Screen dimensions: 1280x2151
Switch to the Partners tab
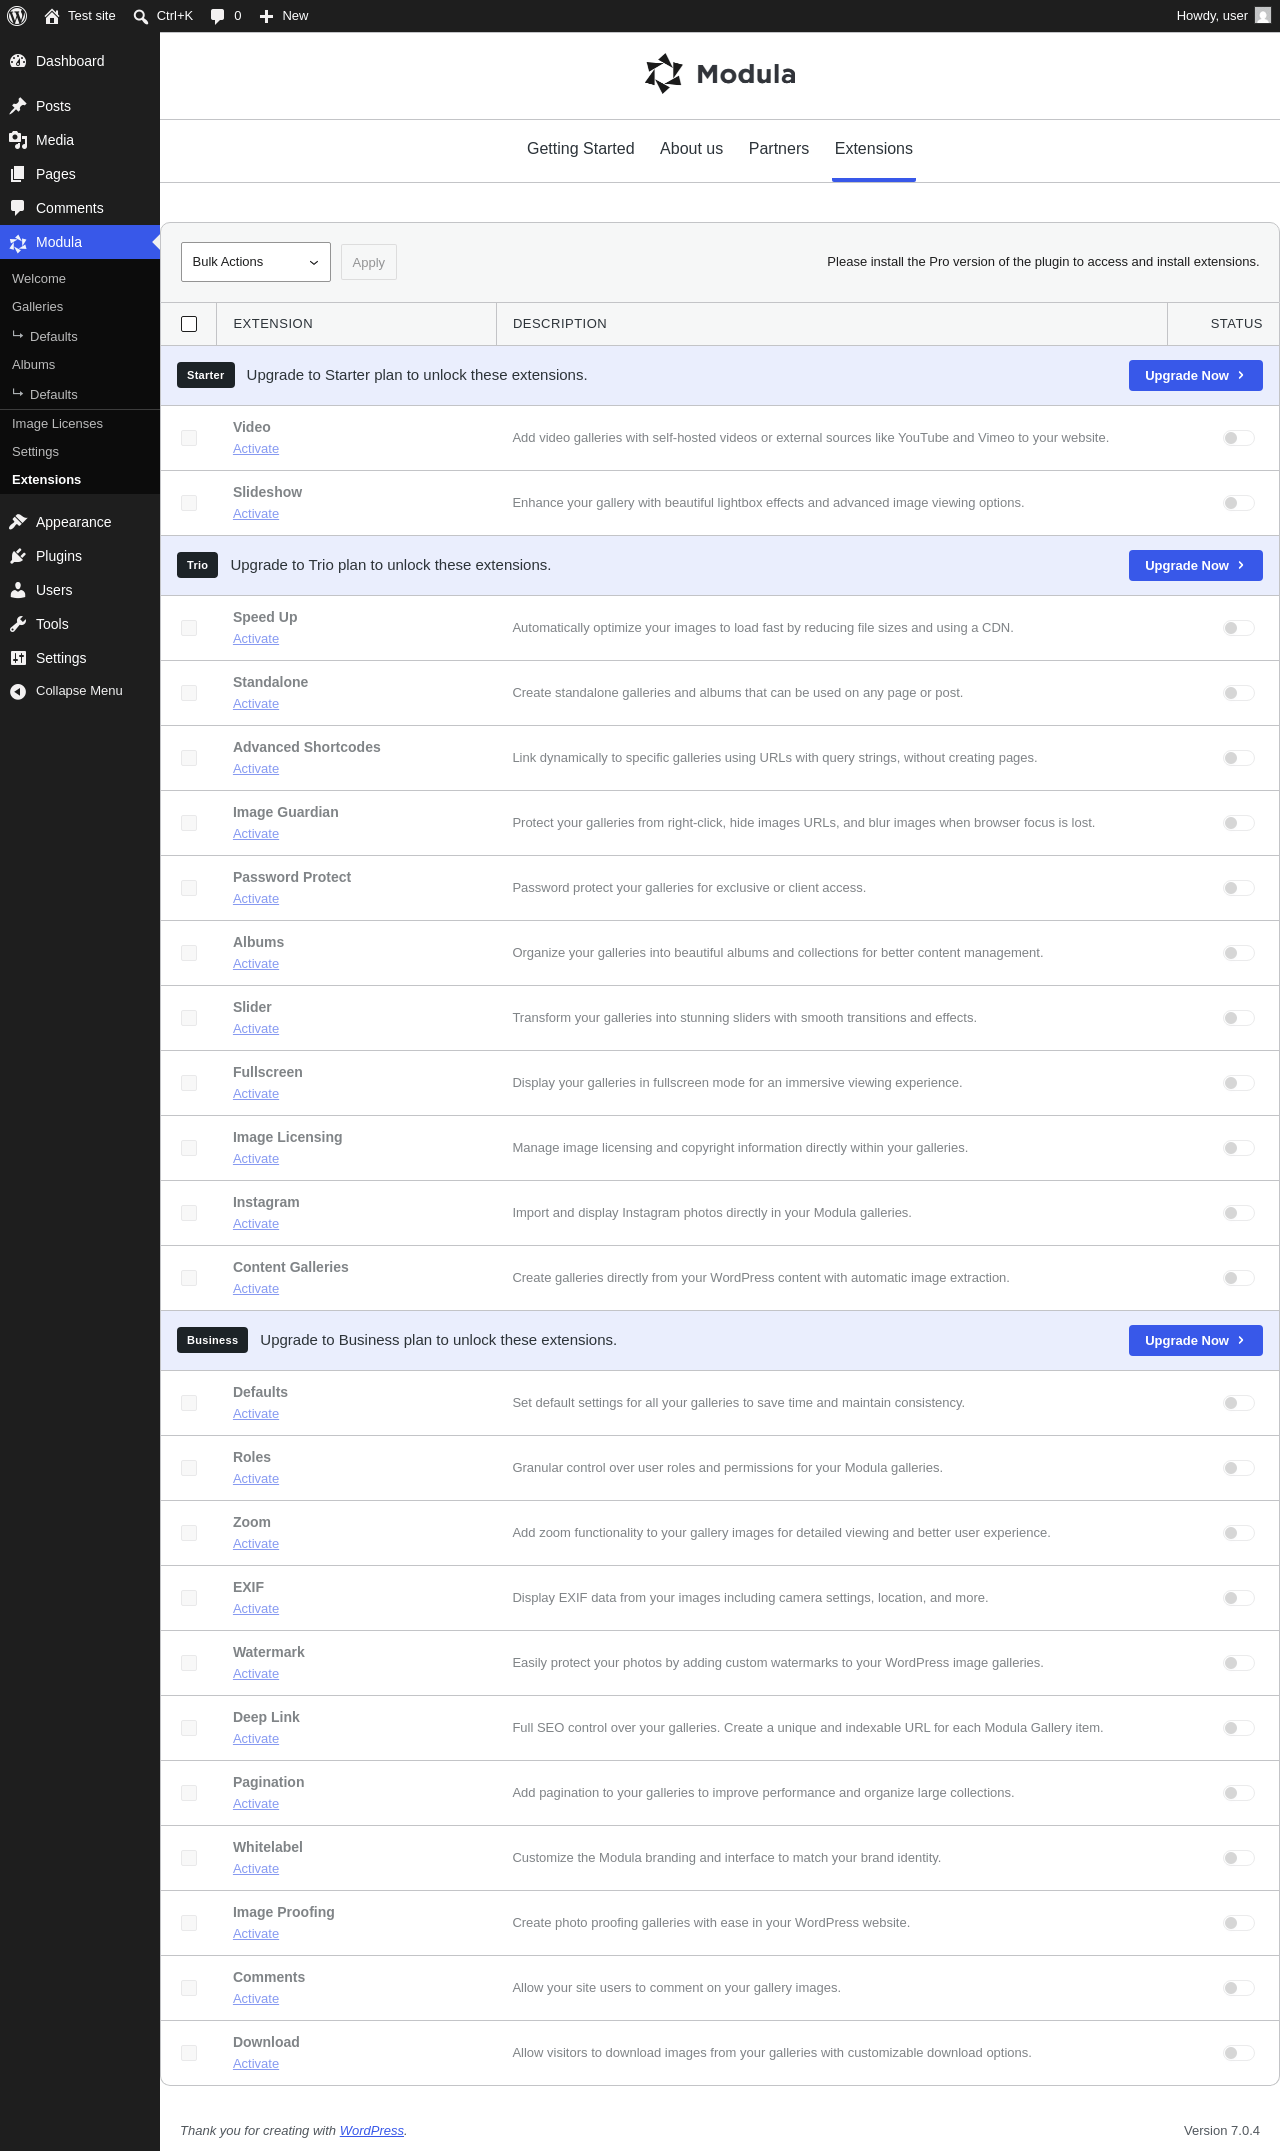pyautogui.click(x=779, y=149)
